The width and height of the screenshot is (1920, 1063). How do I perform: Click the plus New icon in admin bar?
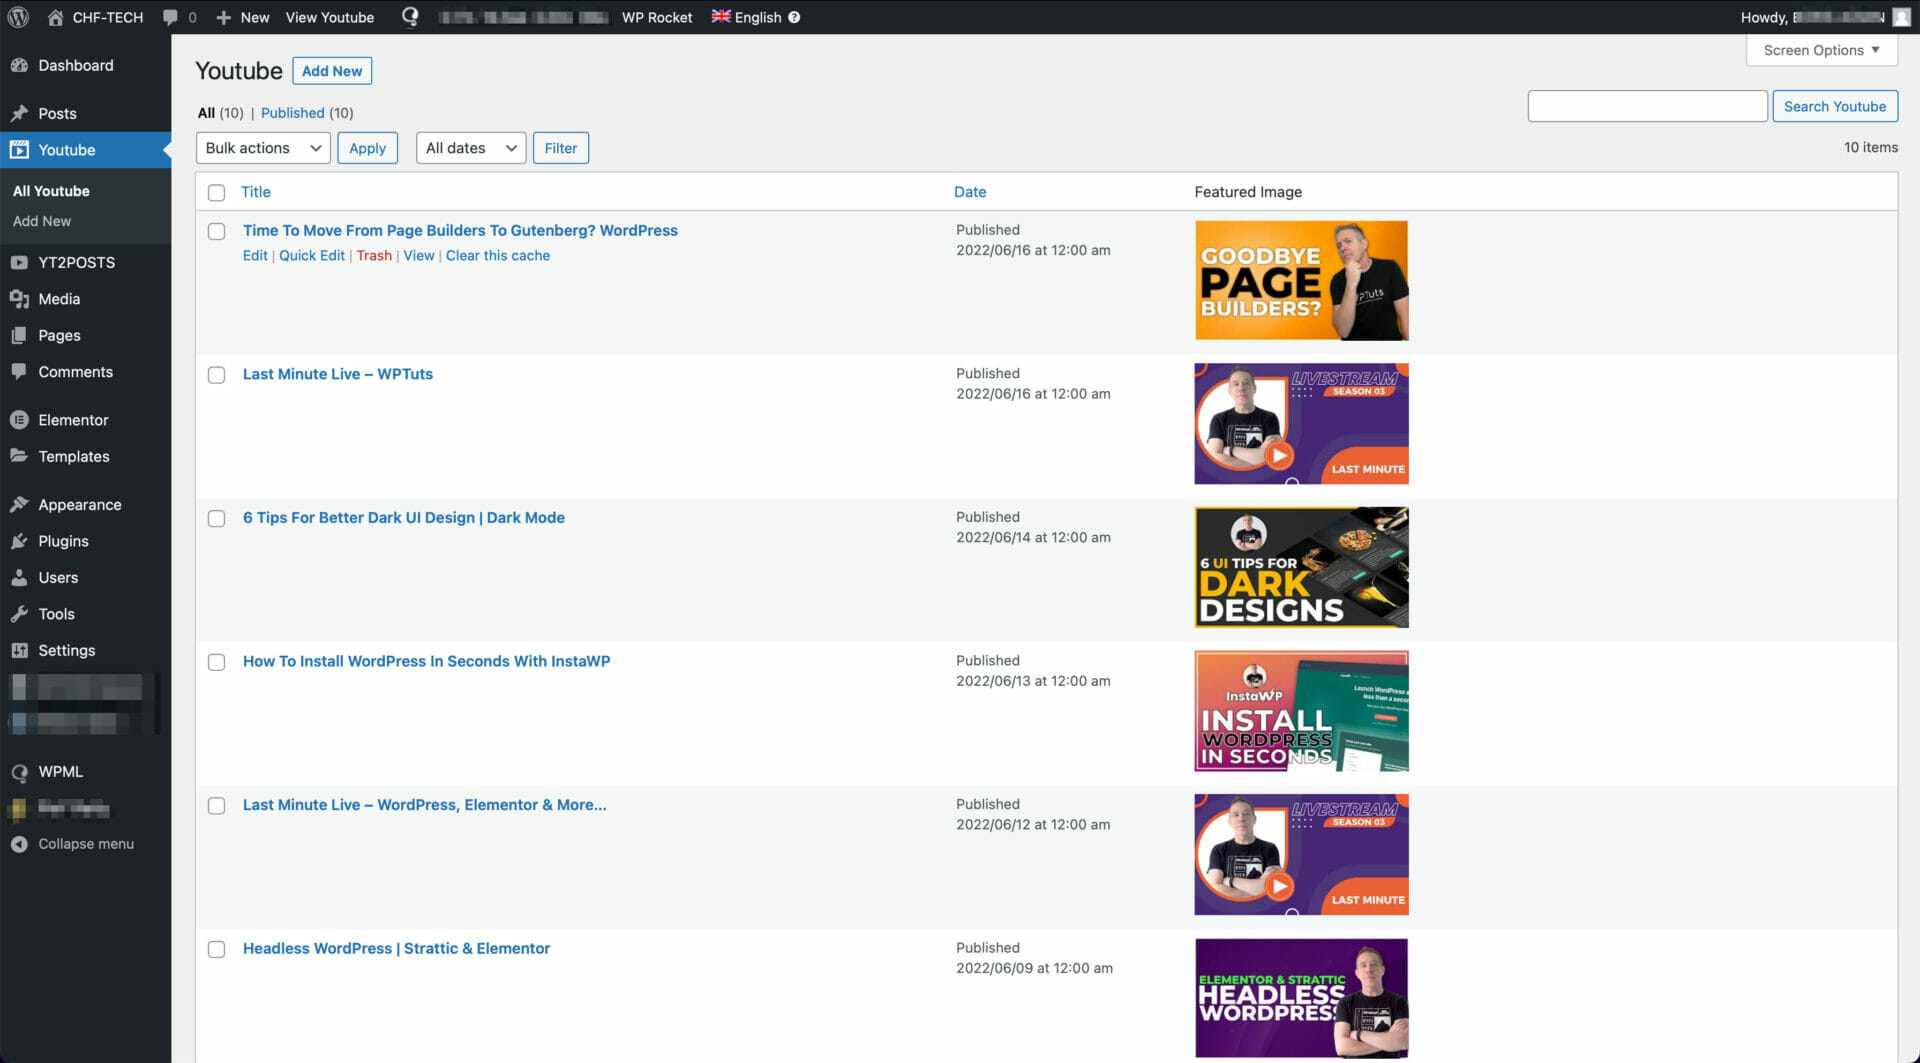[223, 17]
